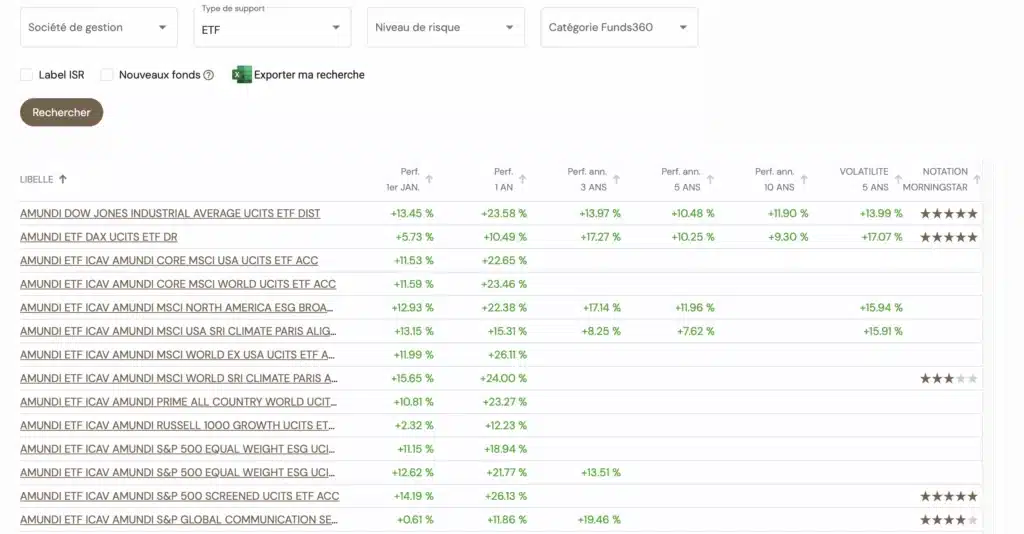Click the Nouveaux fonds help icon
The width and height of the screenshot is (1024, 534).
[x=208, y=75]
